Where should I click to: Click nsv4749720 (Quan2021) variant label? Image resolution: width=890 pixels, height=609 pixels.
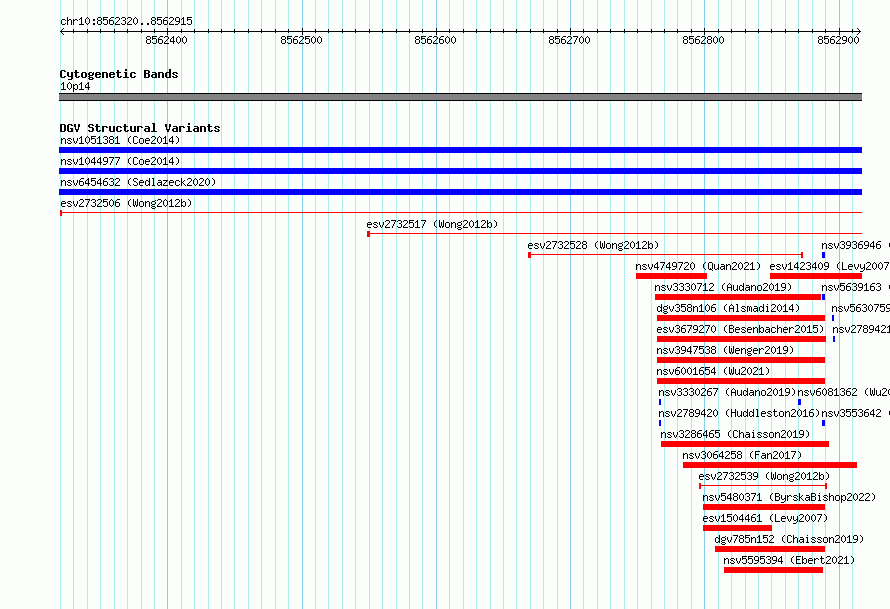coord(698,266)
